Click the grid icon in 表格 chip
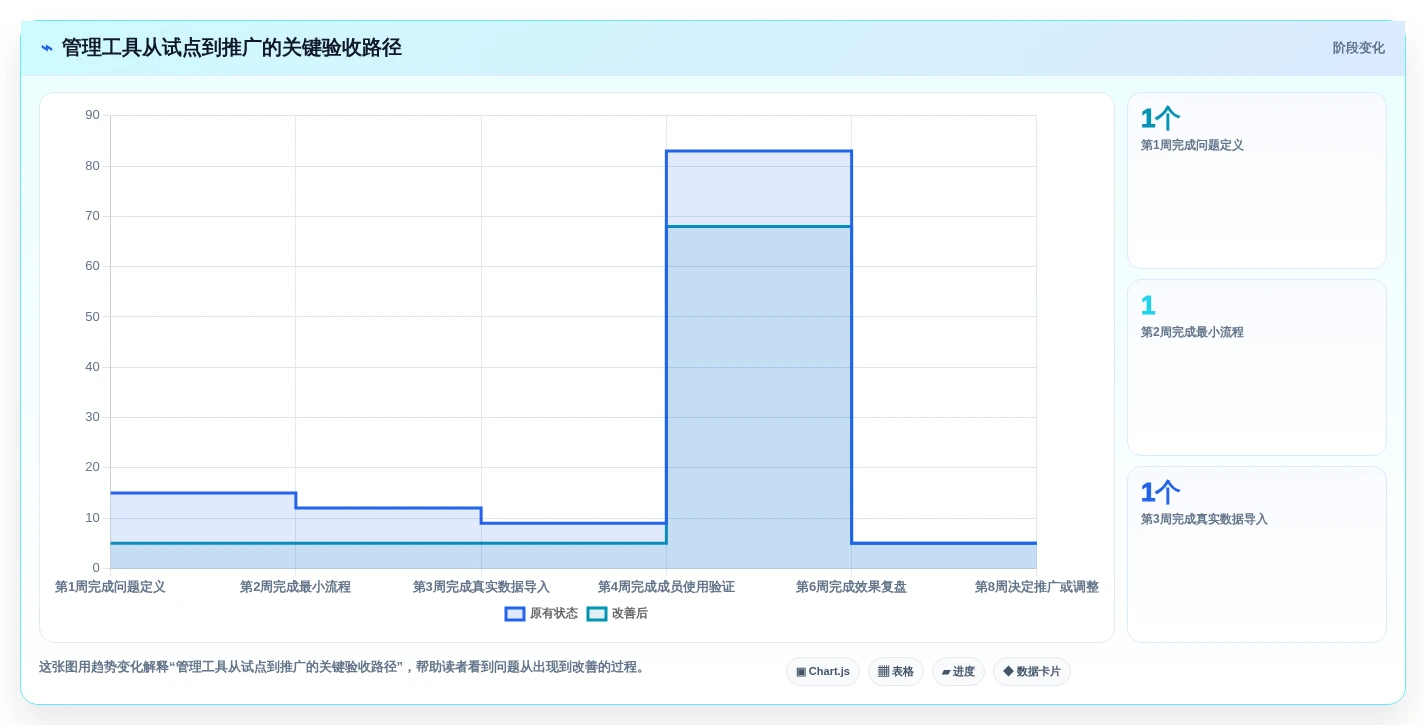This screenshot has height=725, width=1426. 883,672
